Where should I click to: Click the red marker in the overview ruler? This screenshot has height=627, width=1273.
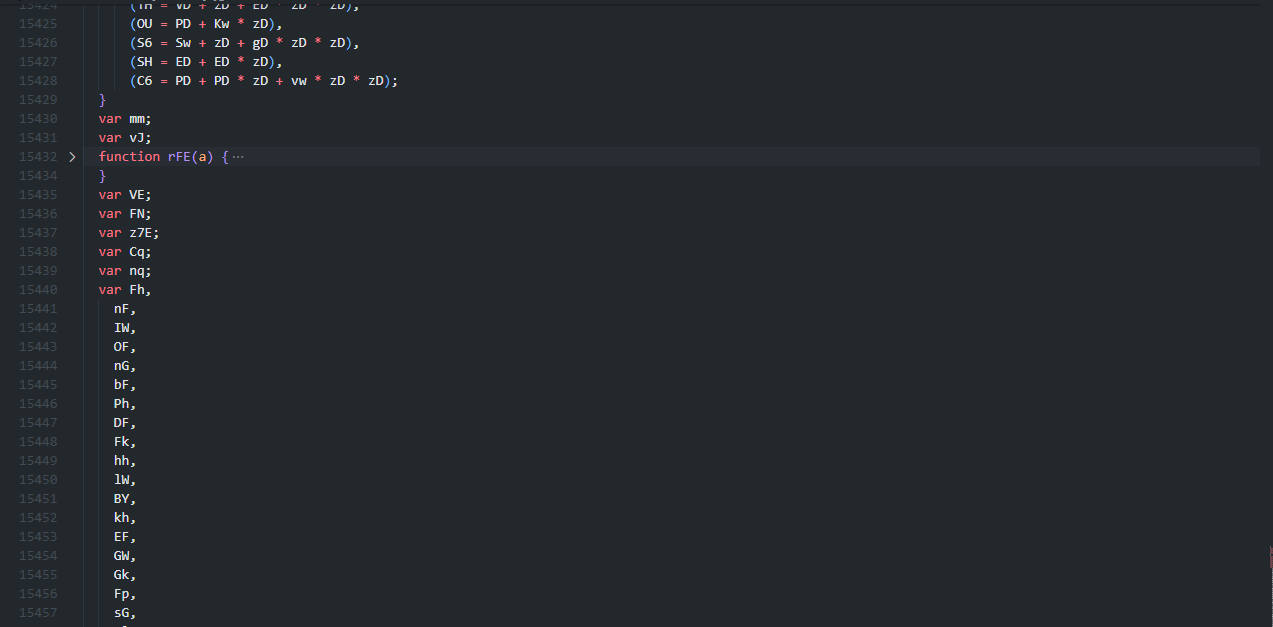[1270, 556]
